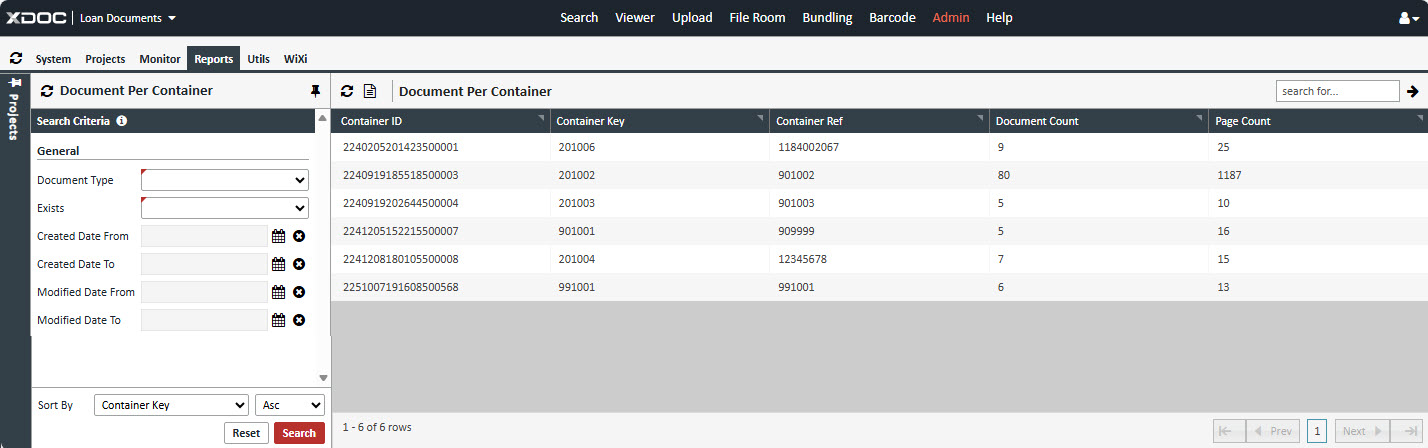
Task: Pin the Document Per Container search panel
Action: pyautogui.click(x=316, y=91)
